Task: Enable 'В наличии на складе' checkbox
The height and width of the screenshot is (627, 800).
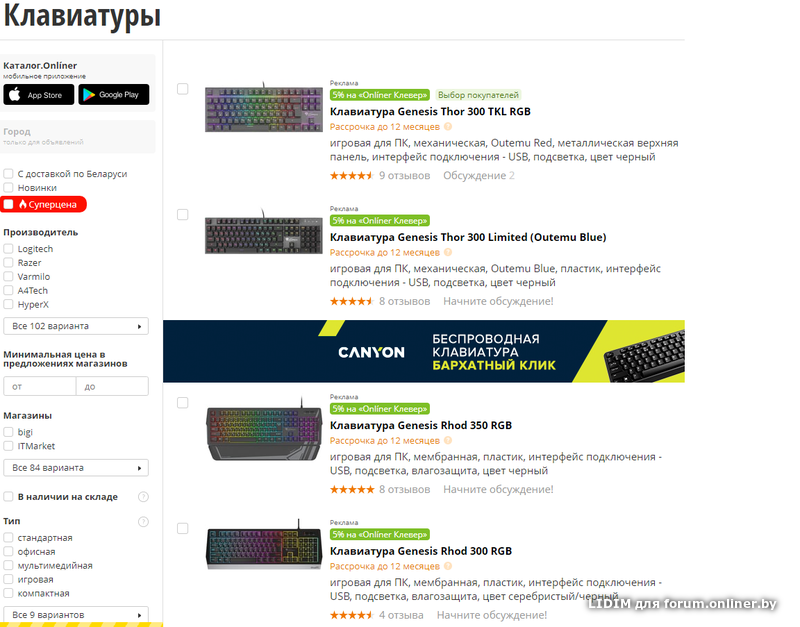Action: pyautogui.click(x=8, y=496)
